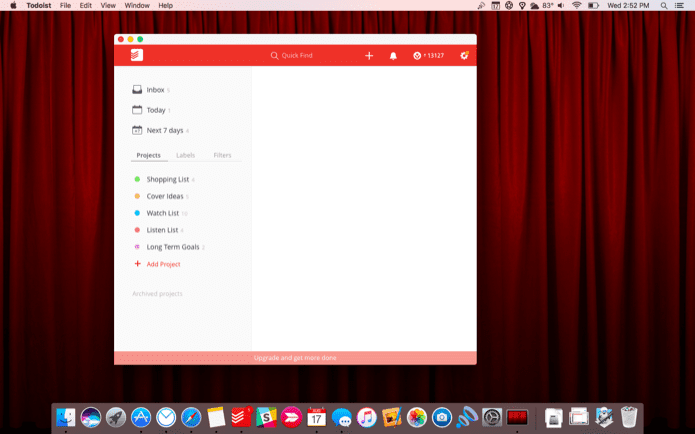Screen dimensions: 695x434
Task: Click the plus icon to add task
Action: click(x=369, y=55)
